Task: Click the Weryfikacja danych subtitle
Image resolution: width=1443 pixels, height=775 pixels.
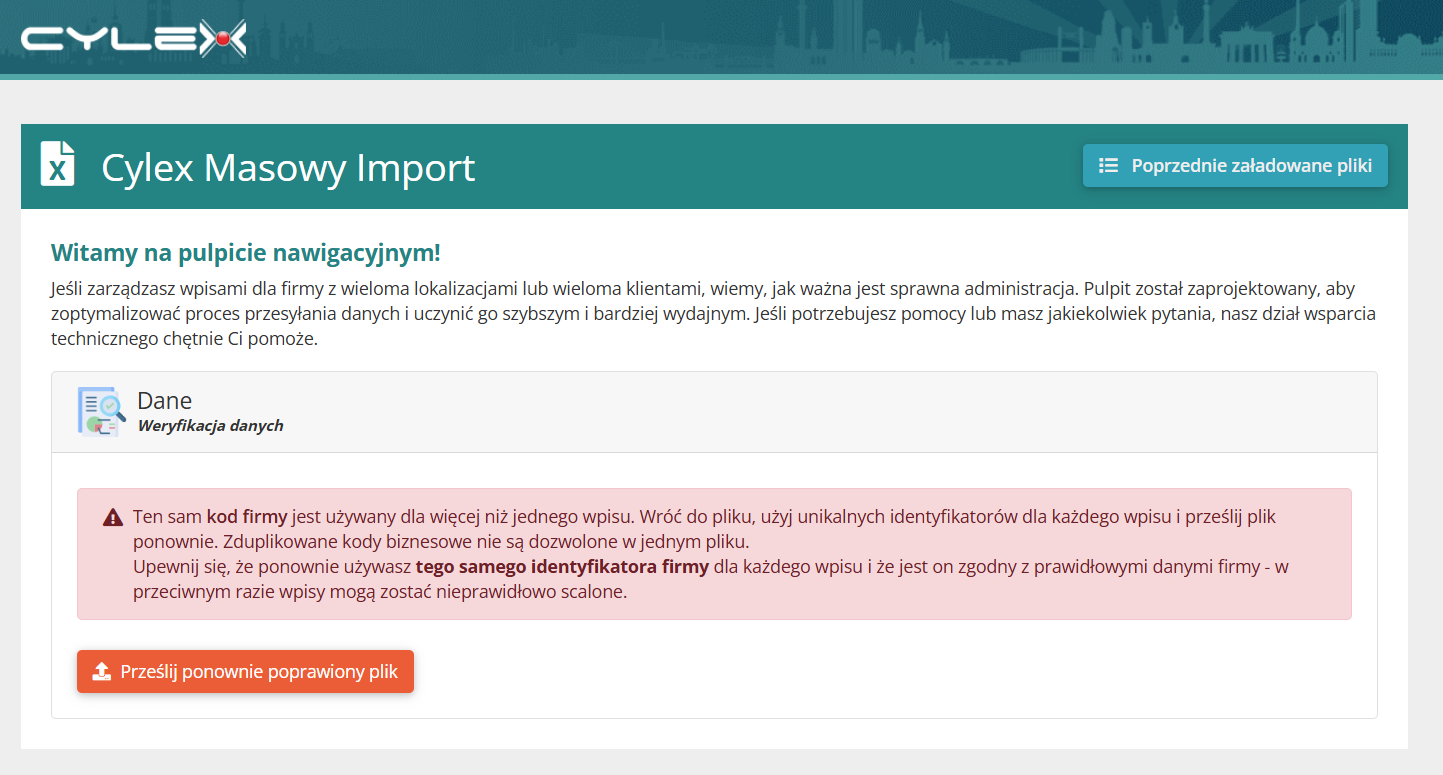Action: pyautogui.click(x=210, y=426)
